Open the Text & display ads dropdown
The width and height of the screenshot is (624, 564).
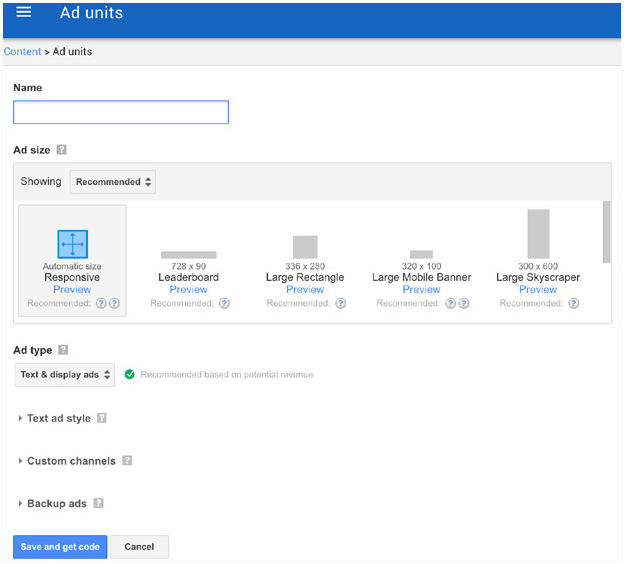(x=65, y=375)
